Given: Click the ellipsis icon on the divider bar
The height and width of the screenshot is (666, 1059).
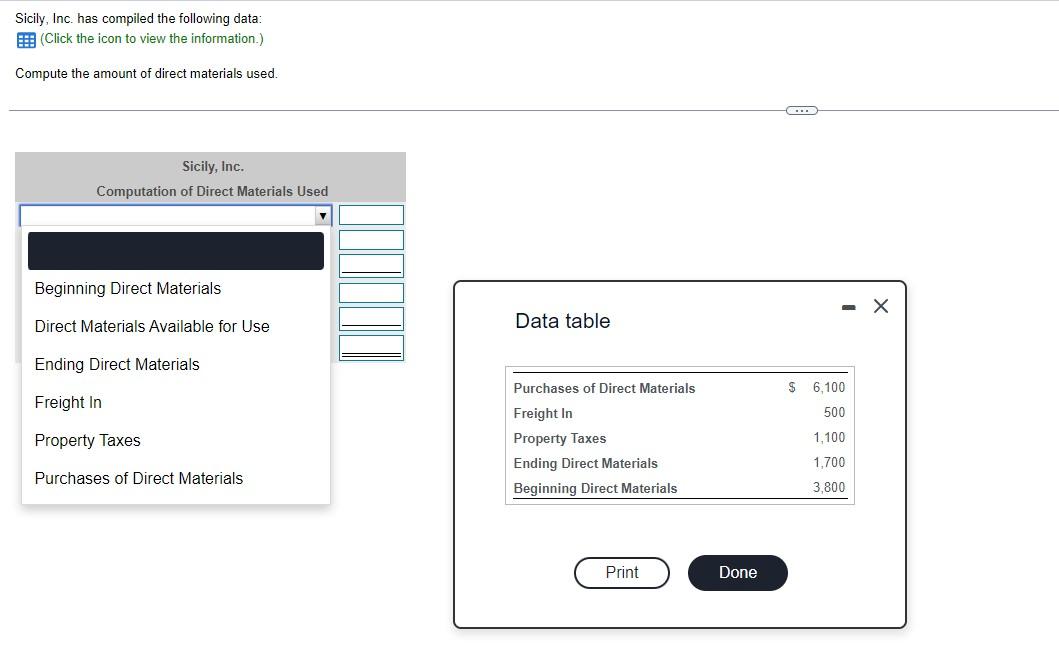Looking at the screenshot, I should [x=801, y=110].
